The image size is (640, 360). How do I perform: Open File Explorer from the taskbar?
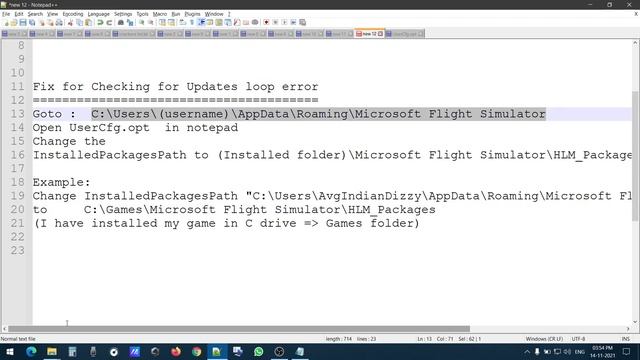click(x=52, y=351)
